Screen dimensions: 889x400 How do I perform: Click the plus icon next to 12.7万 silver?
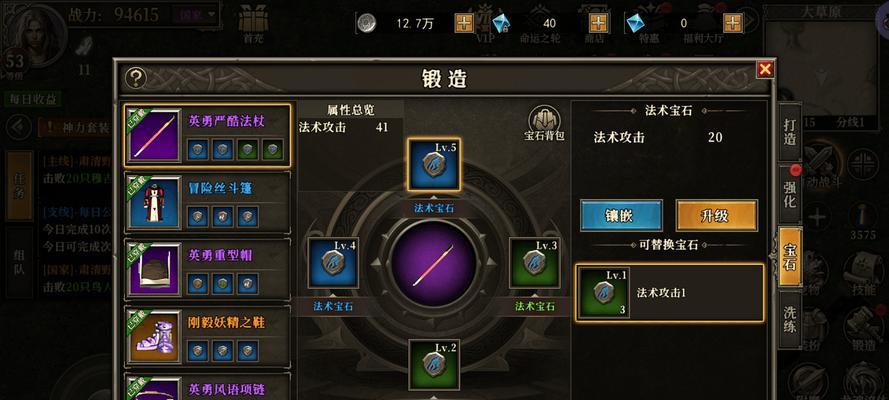464,23
